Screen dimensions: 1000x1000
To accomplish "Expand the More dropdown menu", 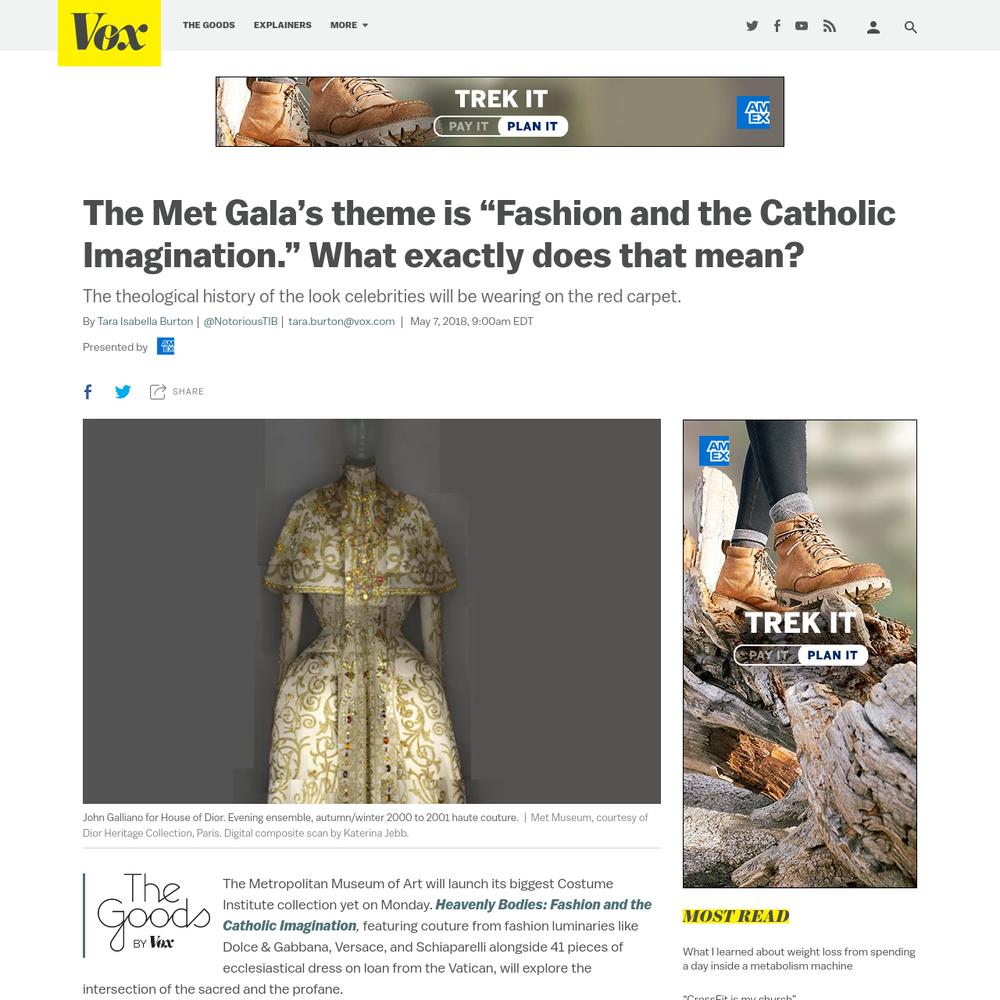I will (x=349, y=25).
